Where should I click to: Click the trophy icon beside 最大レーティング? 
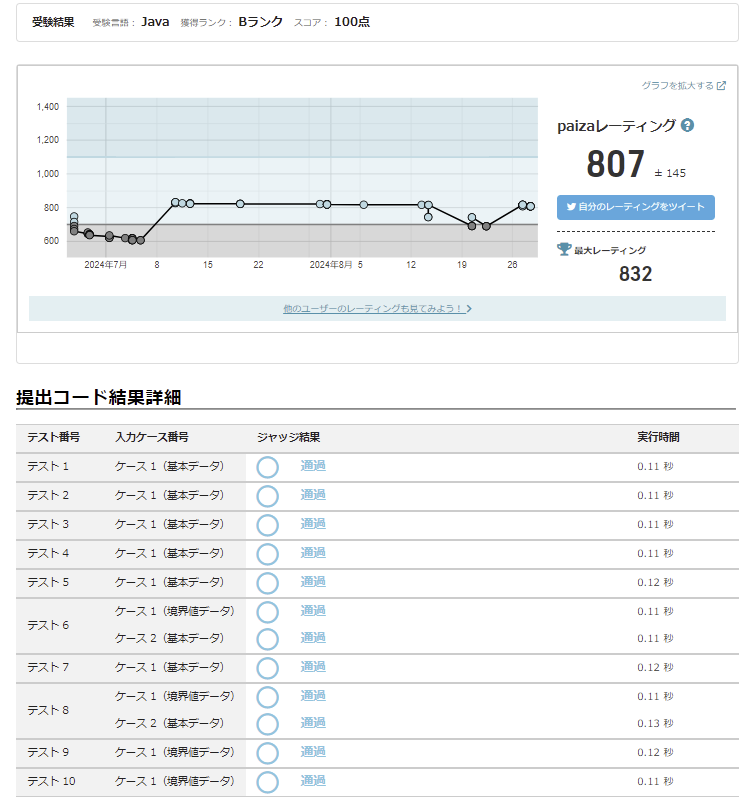click(564, 249)
